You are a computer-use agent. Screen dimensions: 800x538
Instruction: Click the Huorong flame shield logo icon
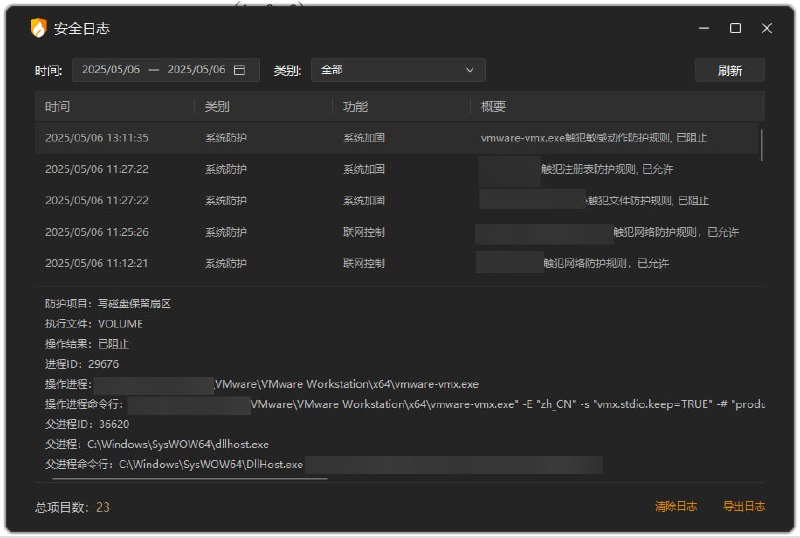(x=39, y=28)
